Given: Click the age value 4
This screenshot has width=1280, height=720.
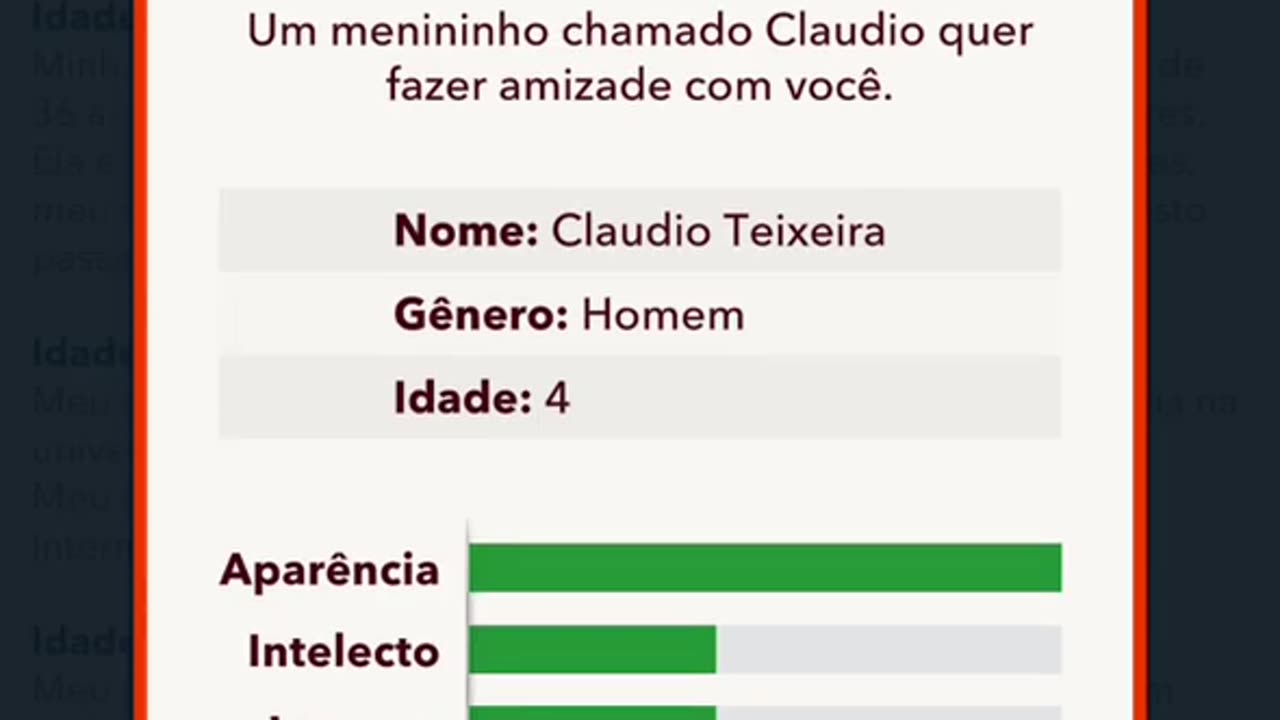Looking at the screenshot, I should (x=557, y=399).
